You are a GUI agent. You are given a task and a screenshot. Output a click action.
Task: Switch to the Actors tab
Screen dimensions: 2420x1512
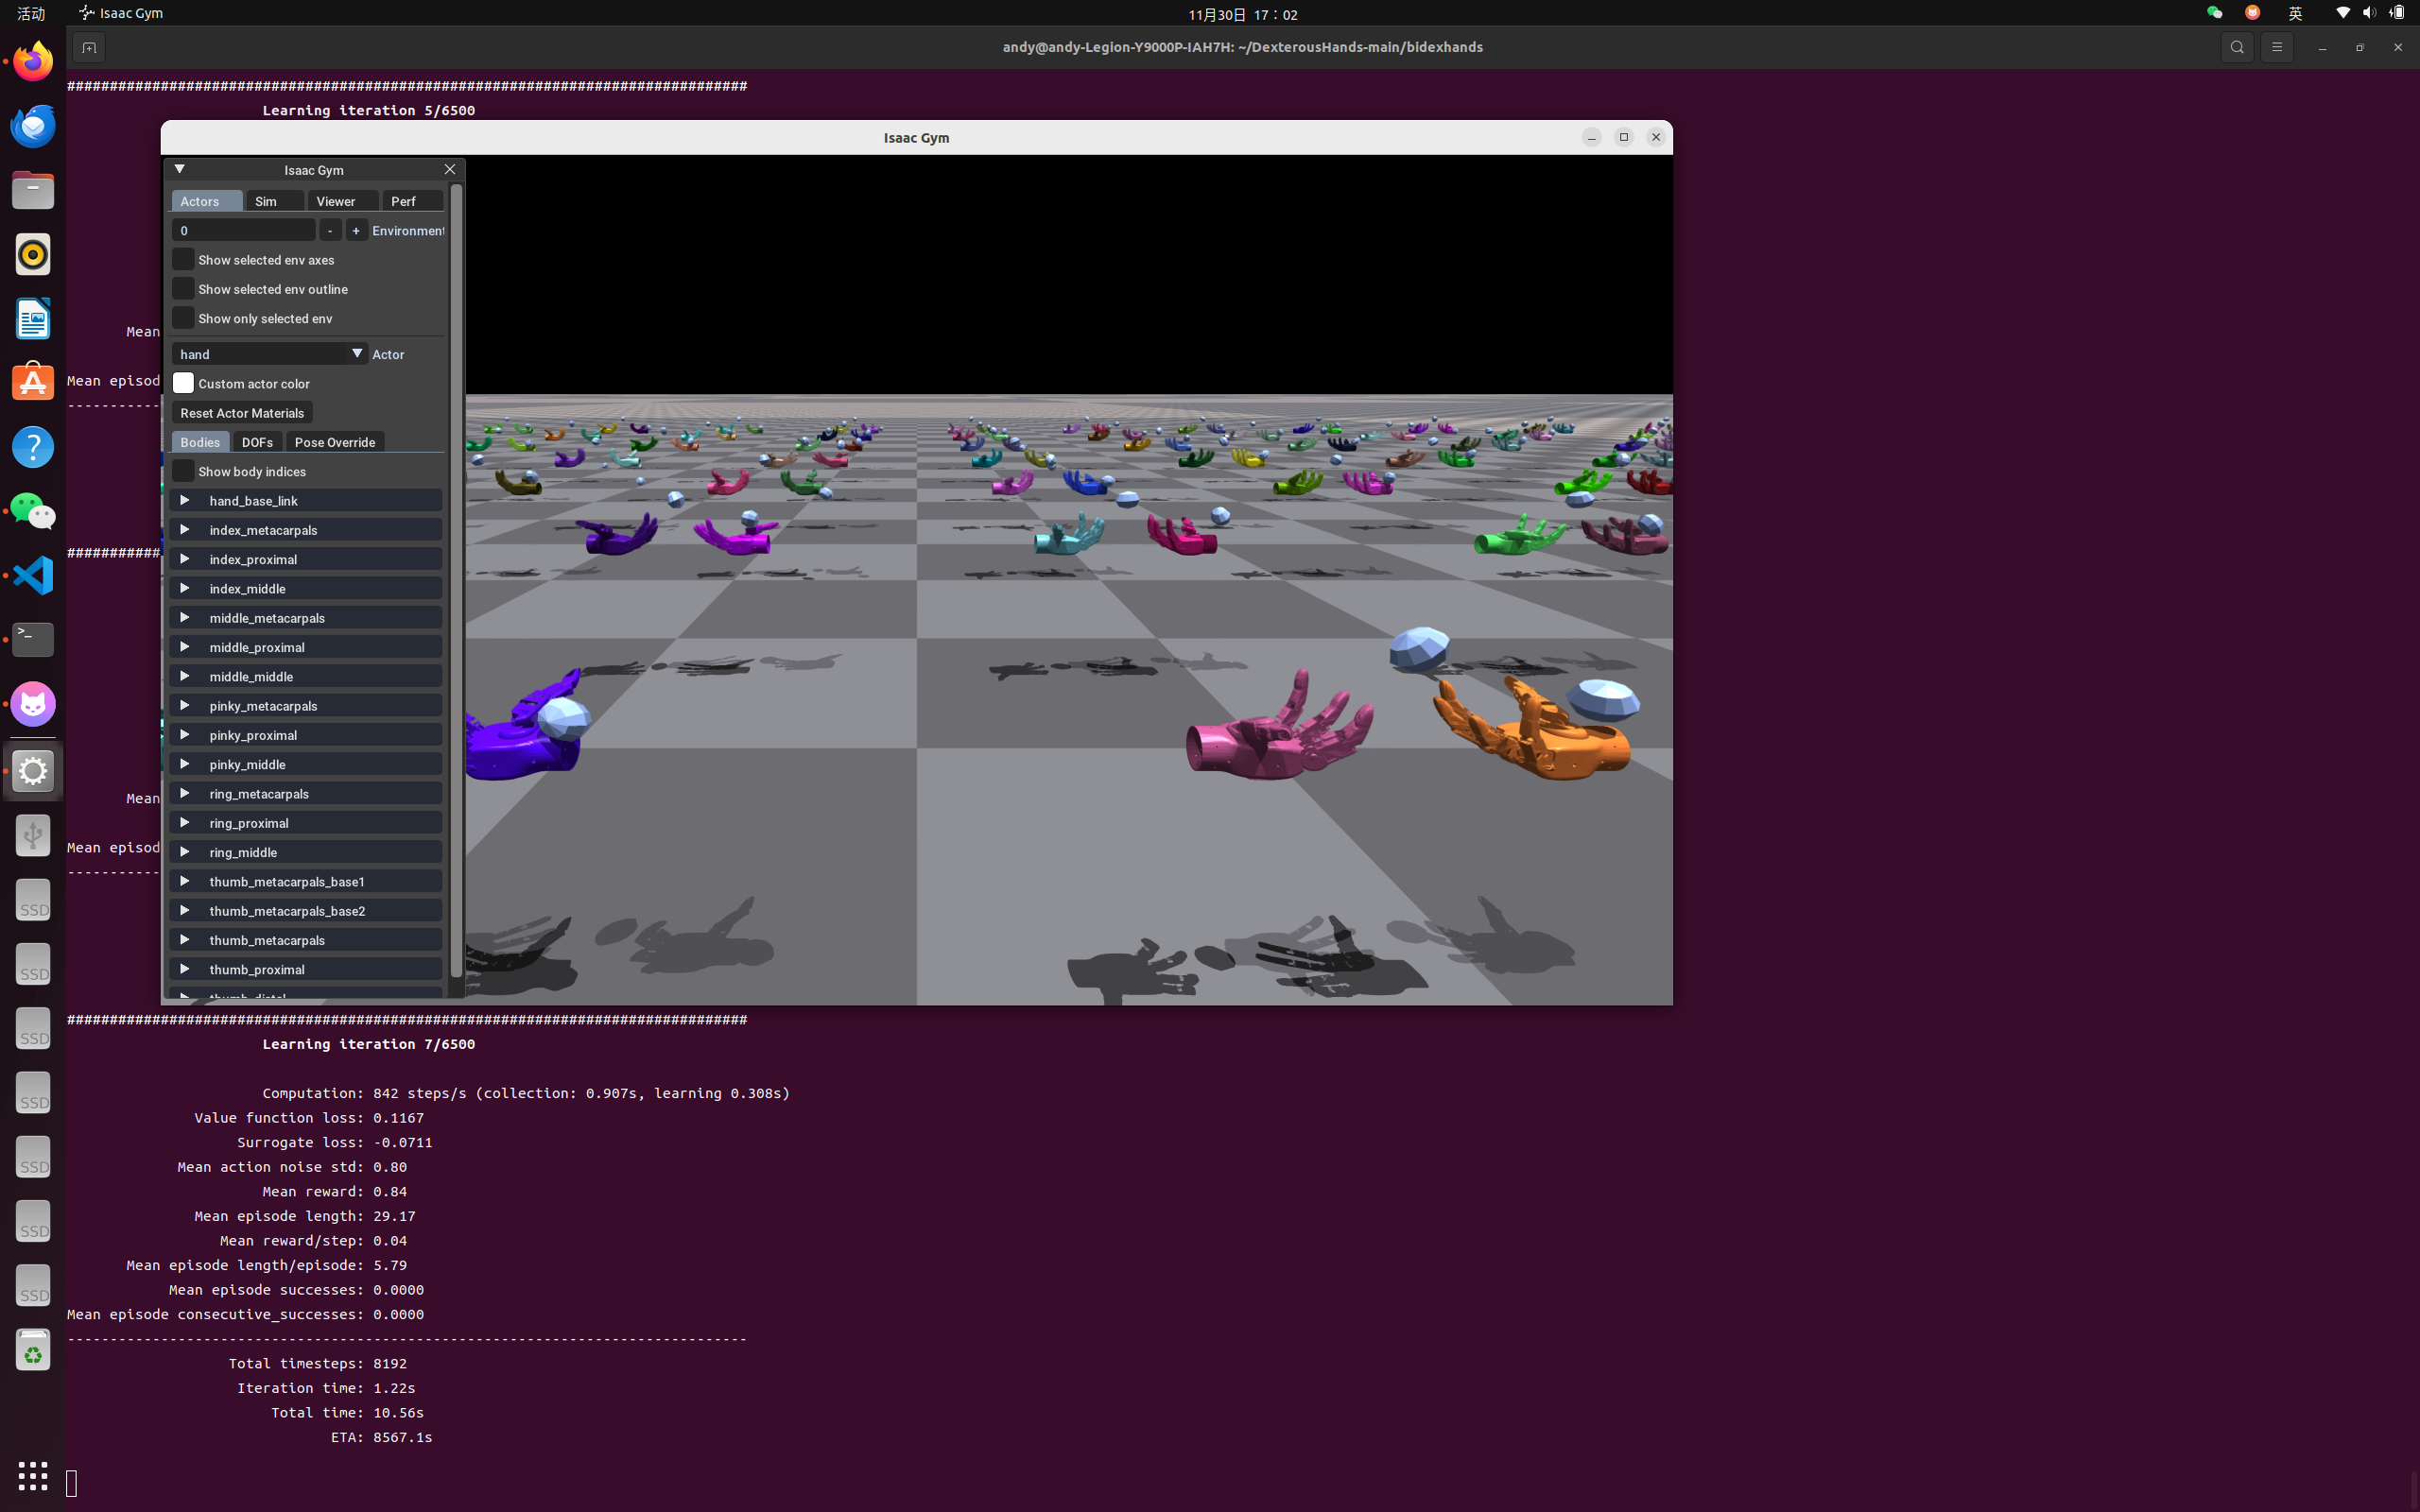point(207,201)
